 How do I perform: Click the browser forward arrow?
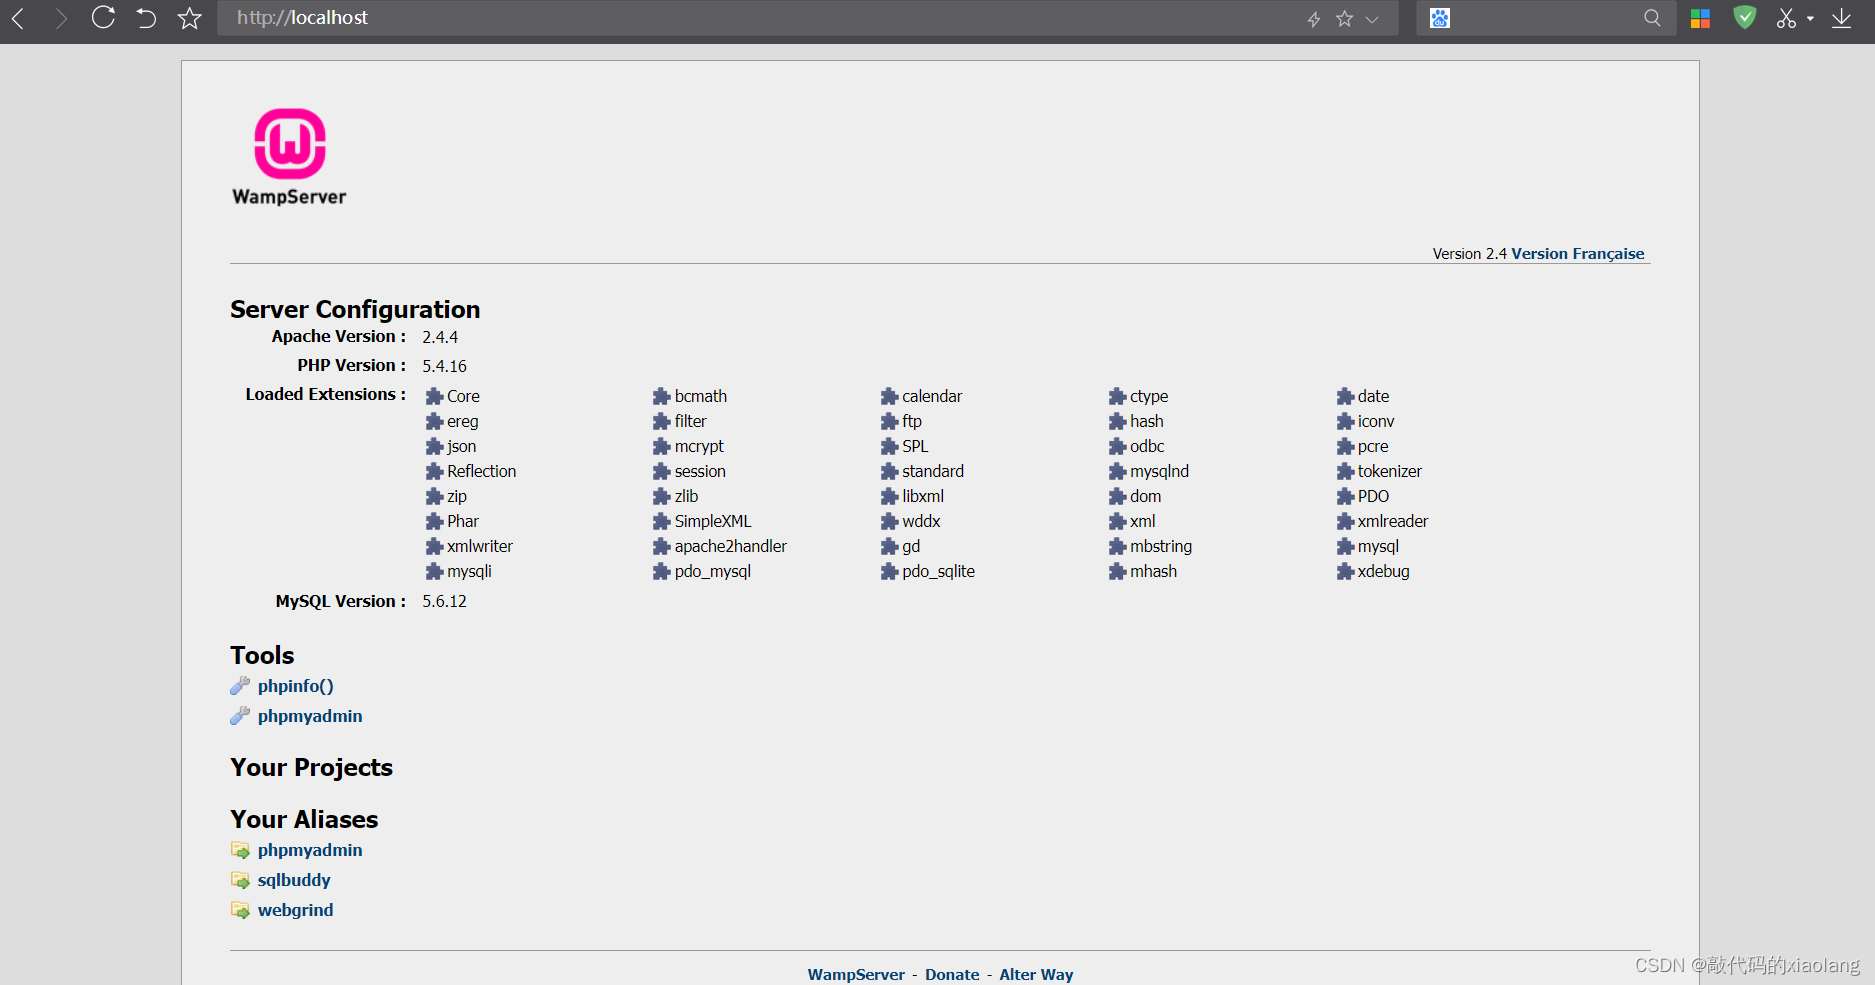tap(61, 18)
